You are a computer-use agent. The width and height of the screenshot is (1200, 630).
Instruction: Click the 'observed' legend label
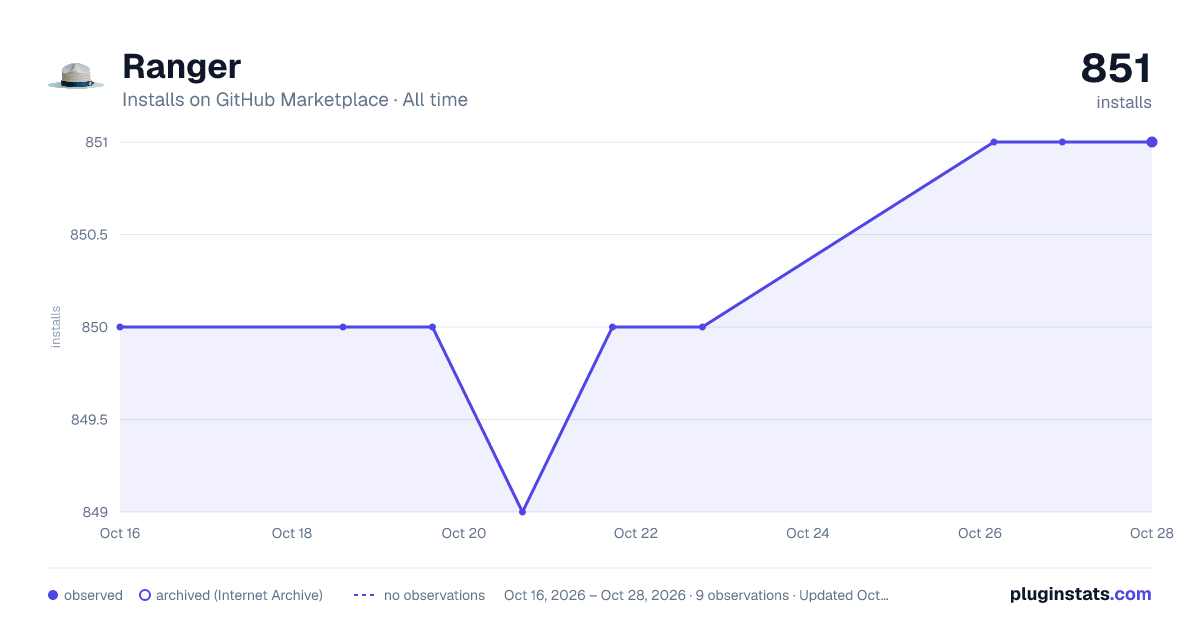pos(93,595)
